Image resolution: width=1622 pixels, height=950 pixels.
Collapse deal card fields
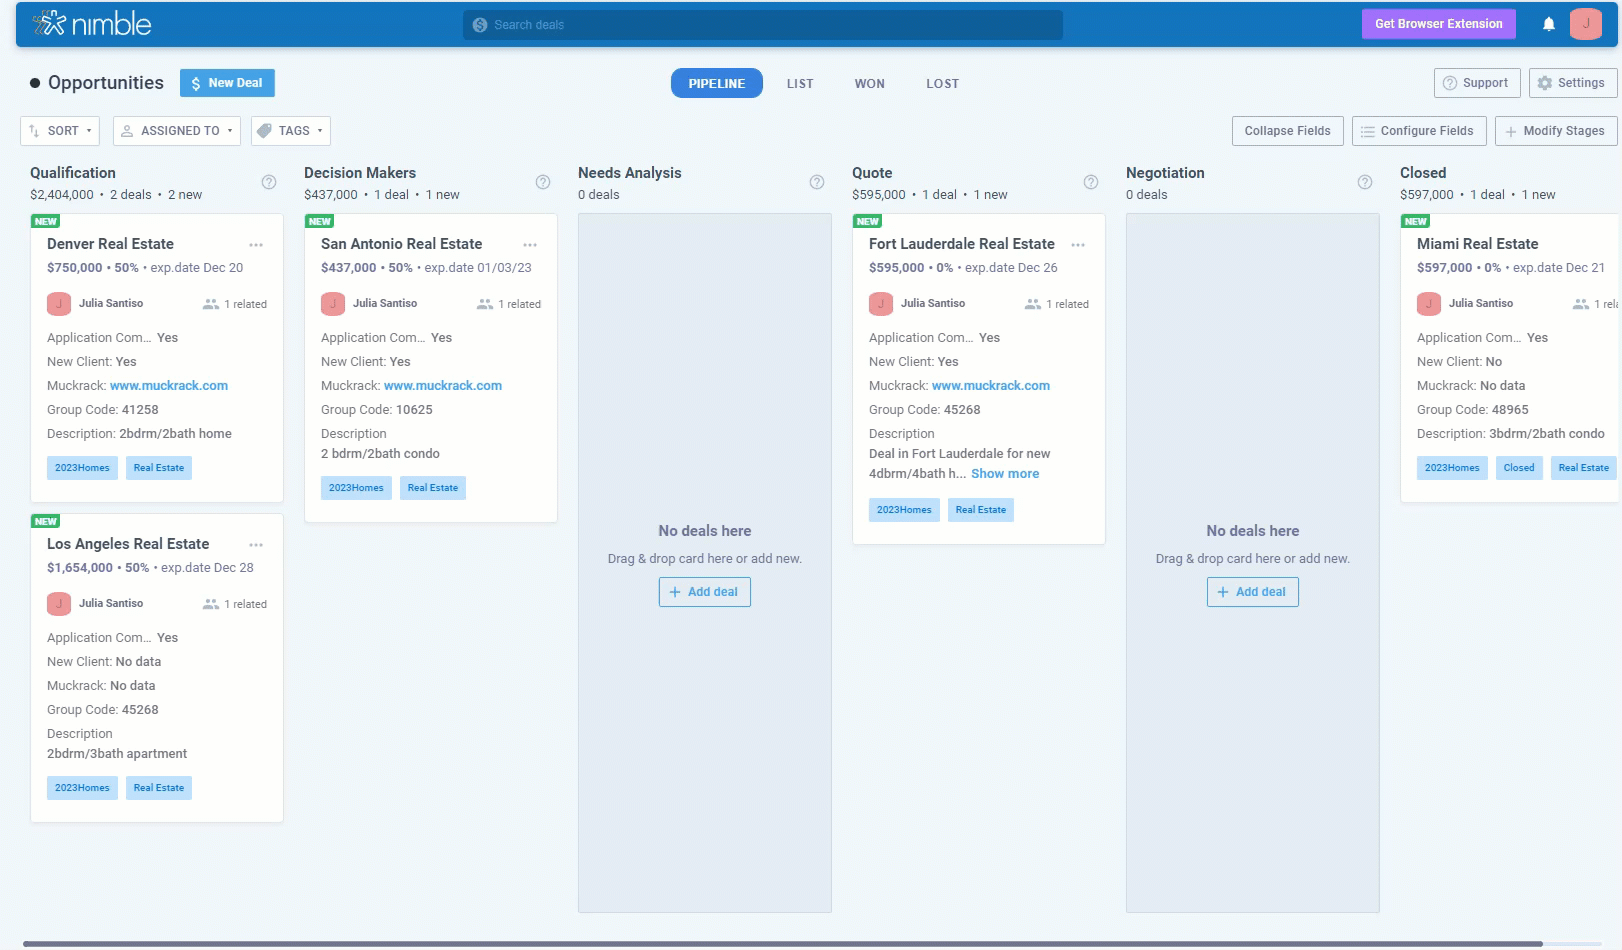(x=1287, y=131)
